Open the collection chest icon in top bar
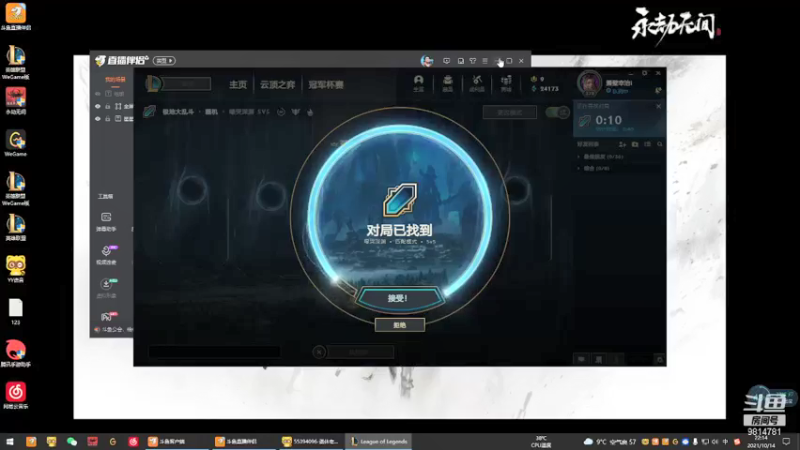 pos(447,83)
